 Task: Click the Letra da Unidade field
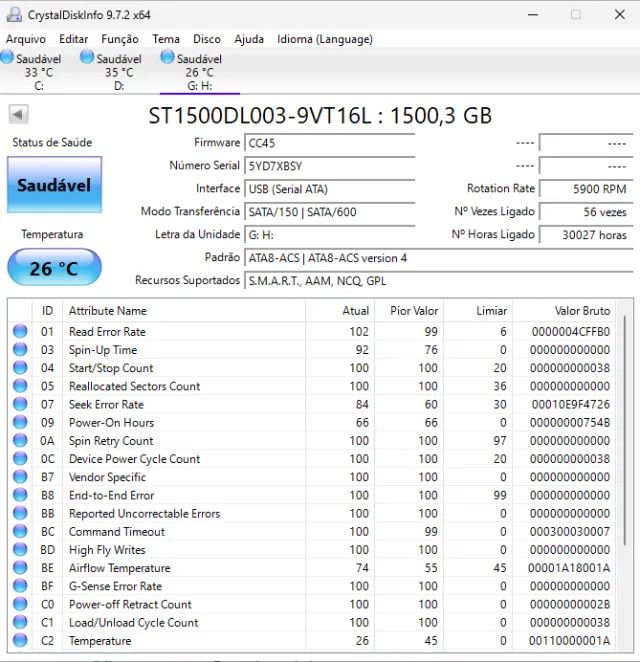330,235
